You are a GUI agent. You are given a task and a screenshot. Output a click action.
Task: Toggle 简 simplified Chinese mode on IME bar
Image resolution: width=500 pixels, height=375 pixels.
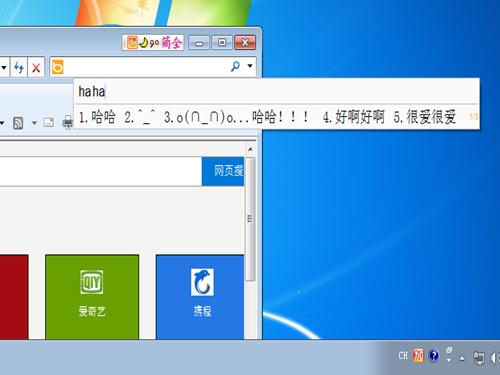tap(166, 43)
